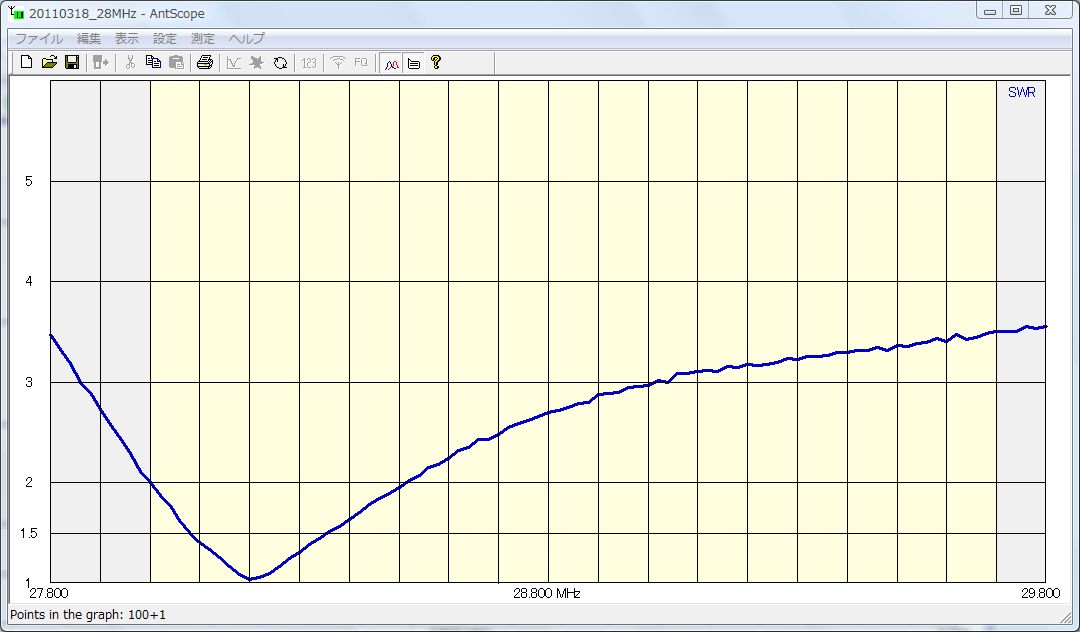Click the export/transfer data toolbar icon
This screenshot has width=1080, height=632.
(x=101, y=63)
